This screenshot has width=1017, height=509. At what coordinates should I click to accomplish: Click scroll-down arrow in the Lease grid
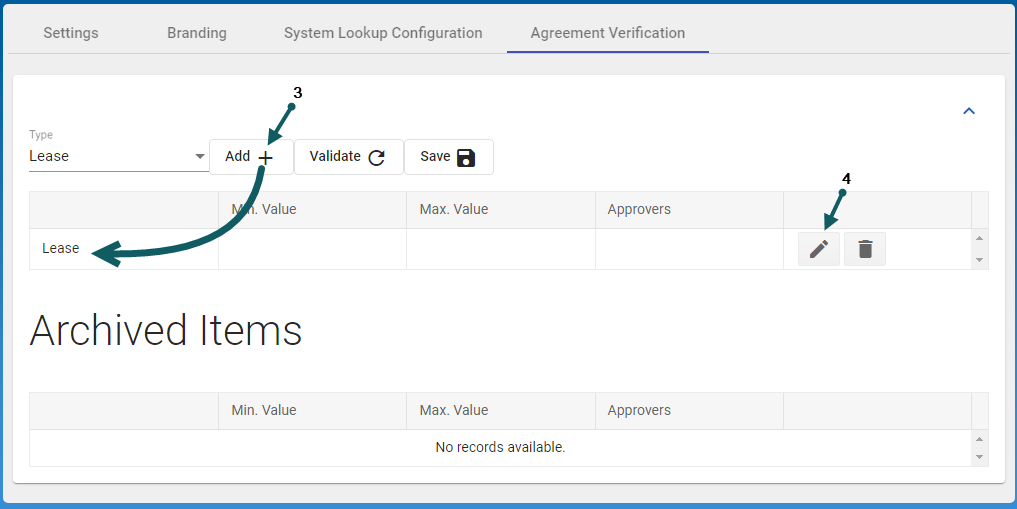click(979, 260)
